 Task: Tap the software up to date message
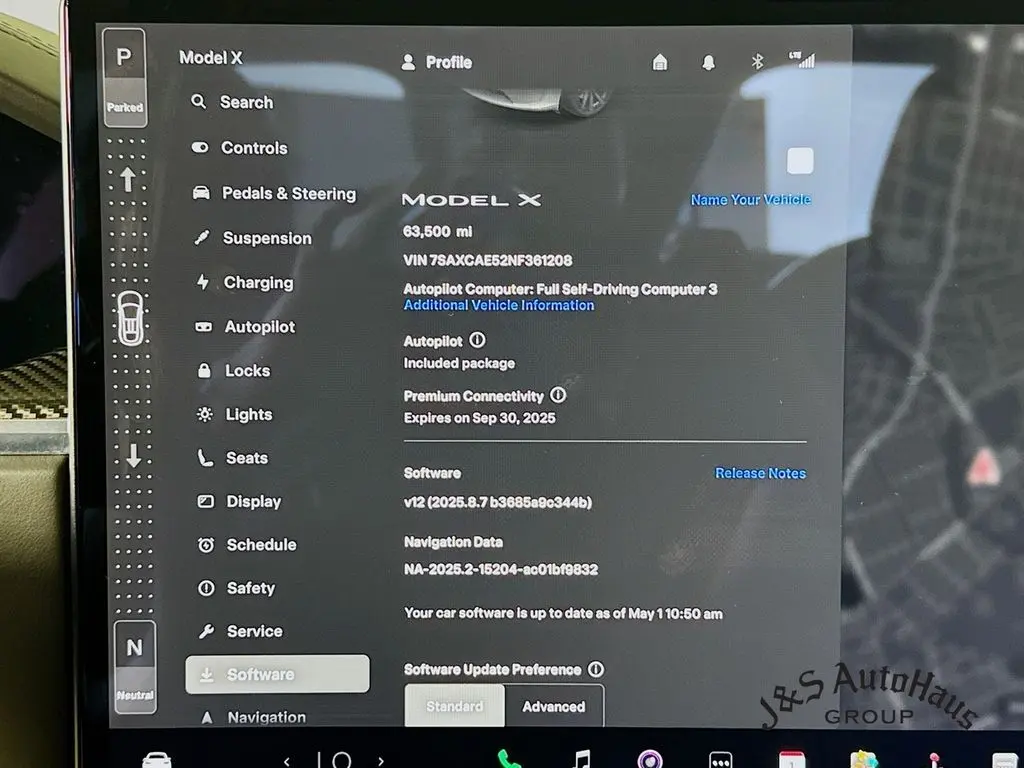(563, 613)
